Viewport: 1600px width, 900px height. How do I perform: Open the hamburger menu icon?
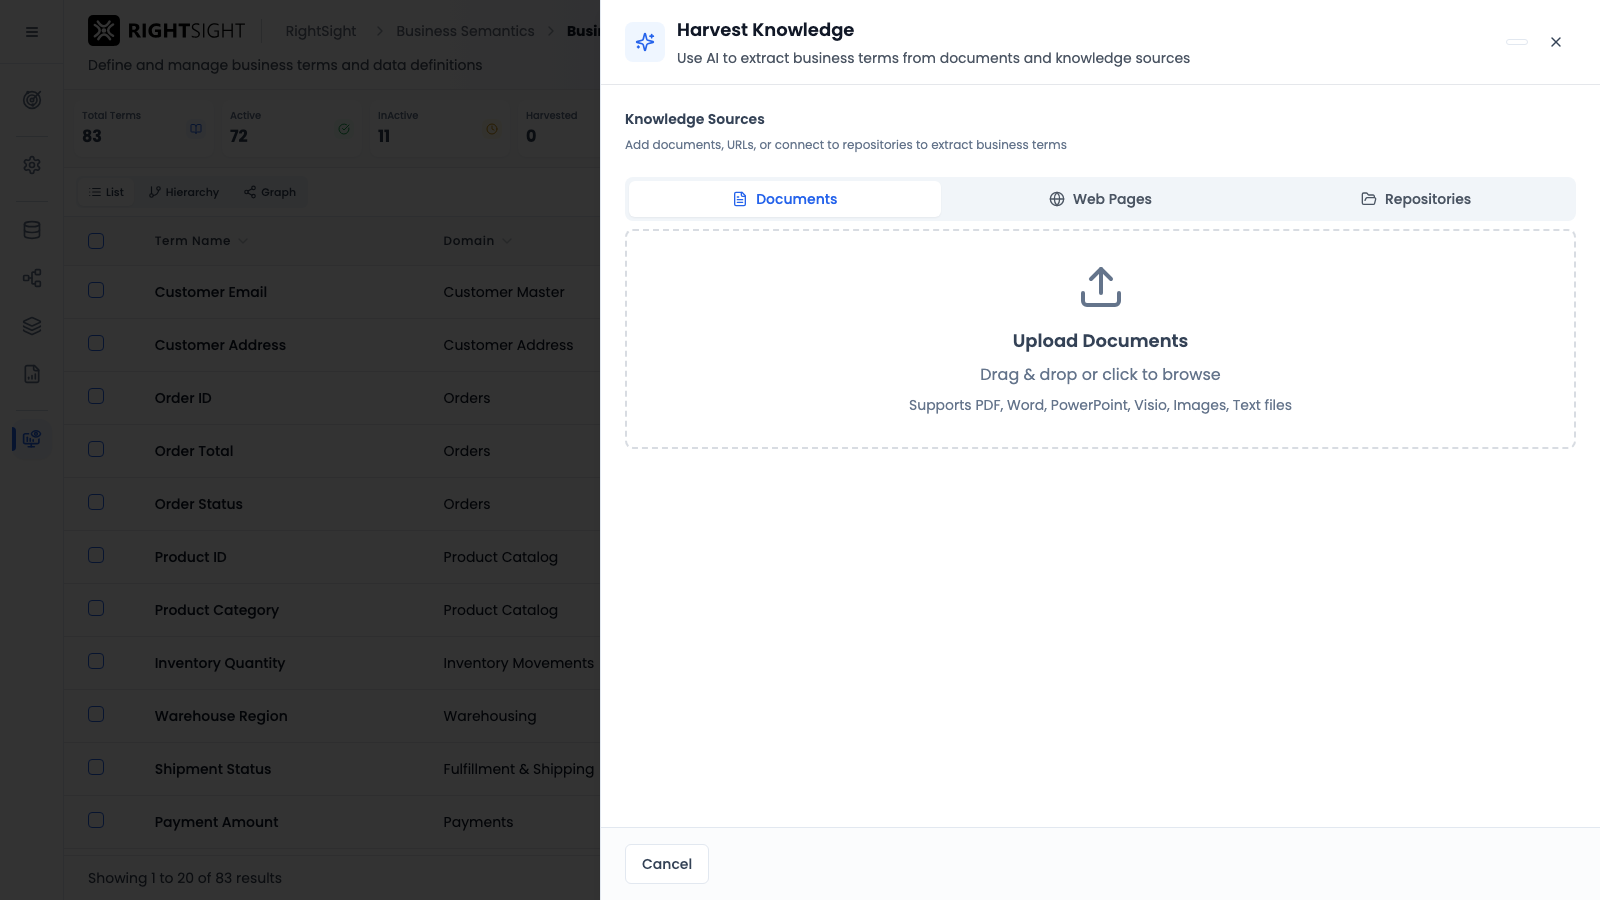[x=32, y=32]
